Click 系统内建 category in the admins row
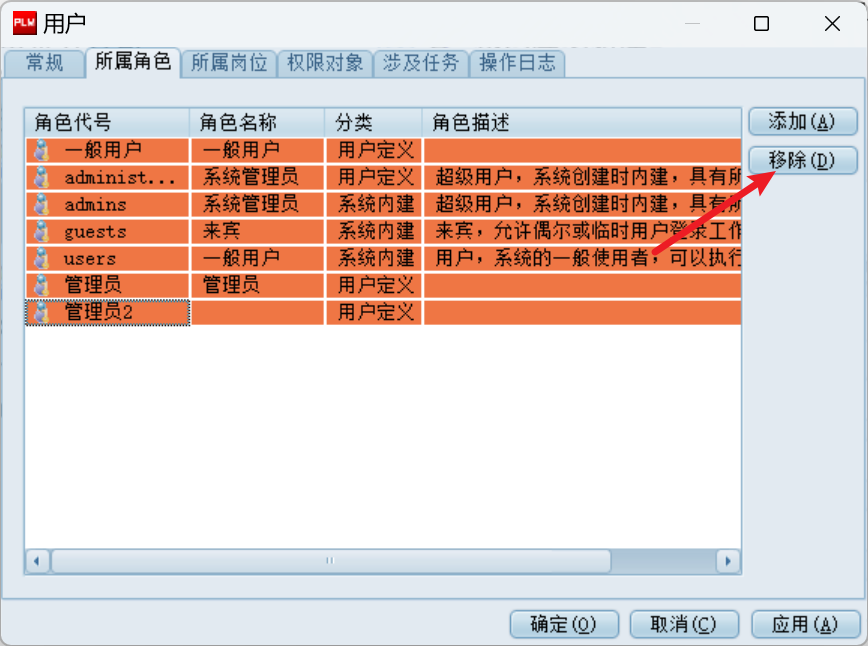 (374, 204)
